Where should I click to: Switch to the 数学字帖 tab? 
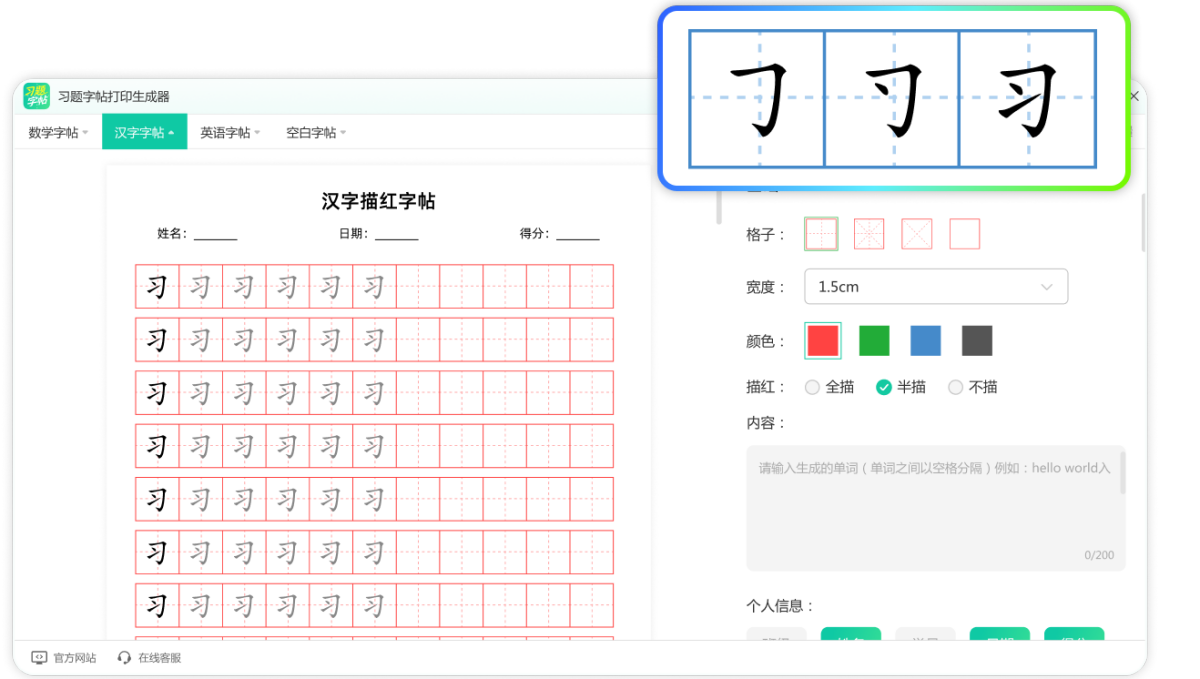click(56, 131)
